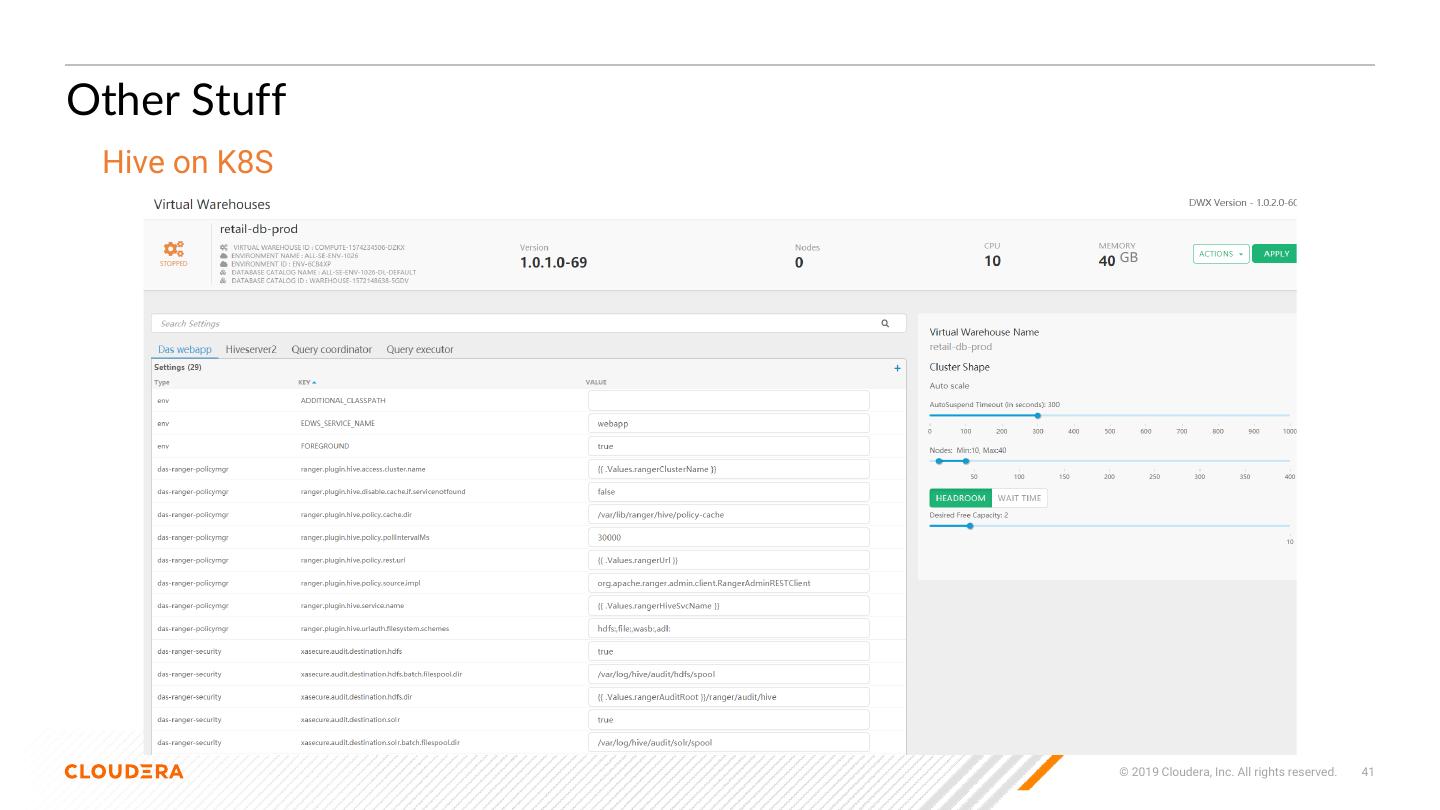Switch to the Hiveserver2 tab
Image resolution: width=1440 pixels, height=810 pixels.
[251, 350]
